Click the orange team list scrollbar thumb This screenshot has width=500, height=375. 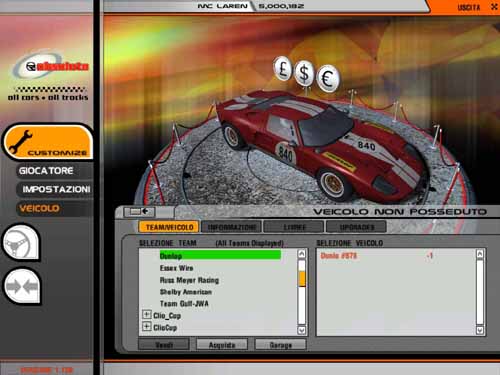pos(302,279)
